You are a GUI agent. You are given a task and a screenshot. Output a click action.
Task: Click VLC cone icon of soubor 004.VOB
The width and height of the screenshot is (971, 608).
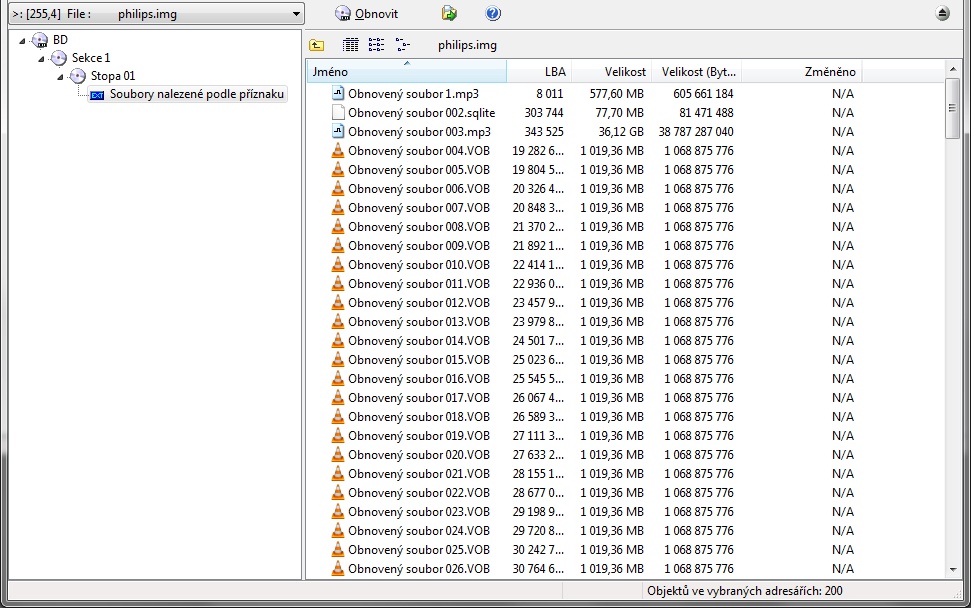coord(337,150)
